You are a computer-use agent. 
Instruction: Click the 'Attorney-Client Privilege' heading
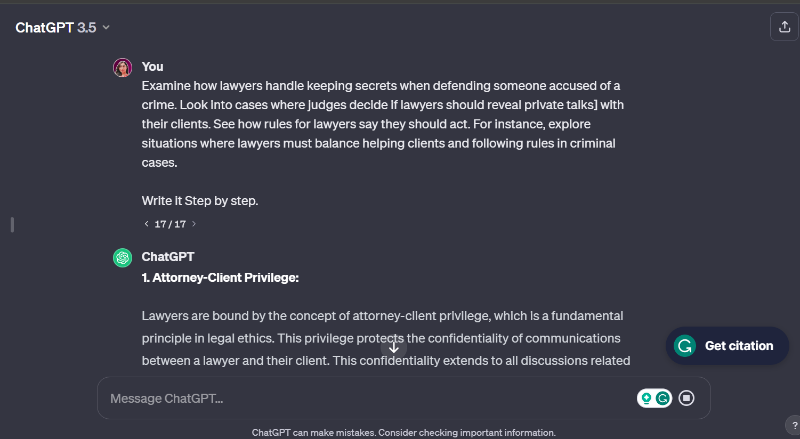coord(221,276)
